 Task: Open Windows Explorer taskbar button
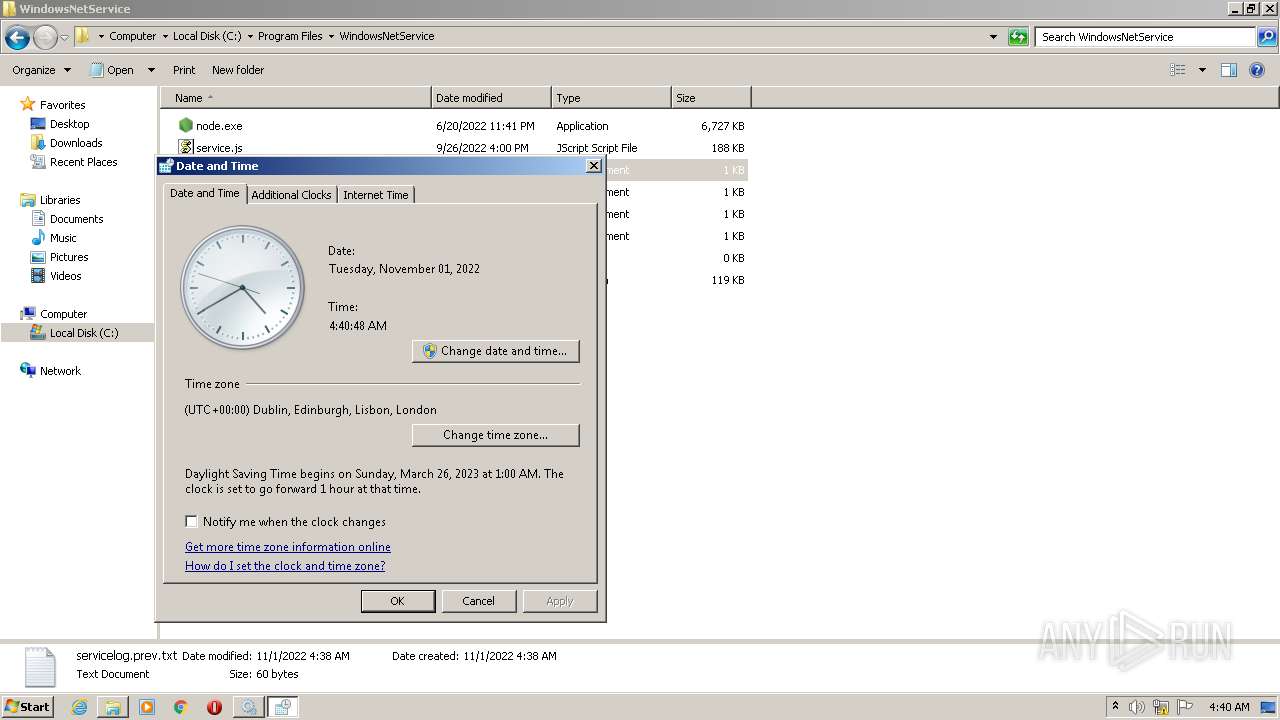point(113,707)
